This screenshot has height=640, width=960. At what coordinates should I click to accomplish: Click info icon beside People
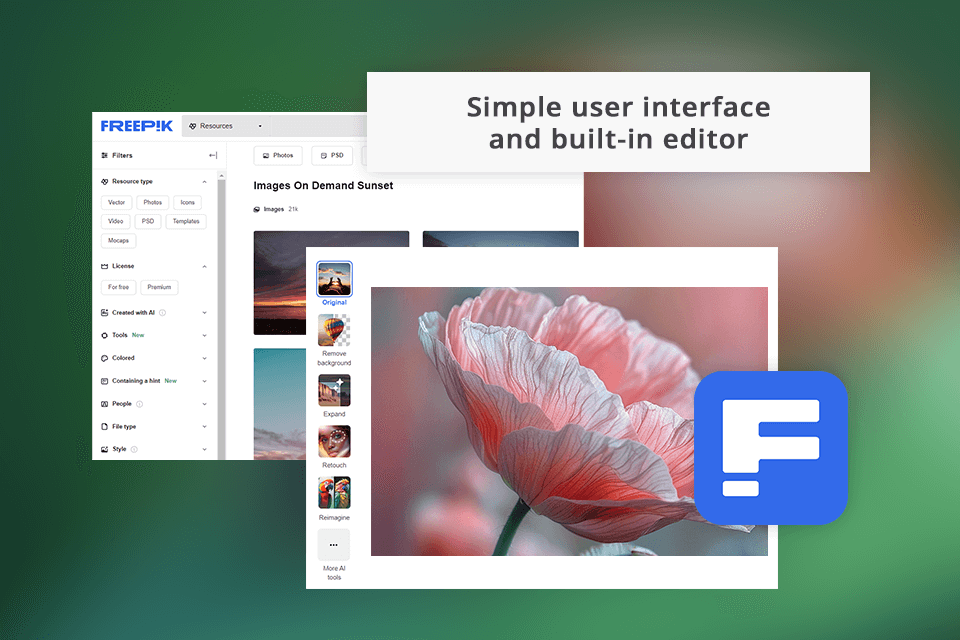(x=140, y=404)
